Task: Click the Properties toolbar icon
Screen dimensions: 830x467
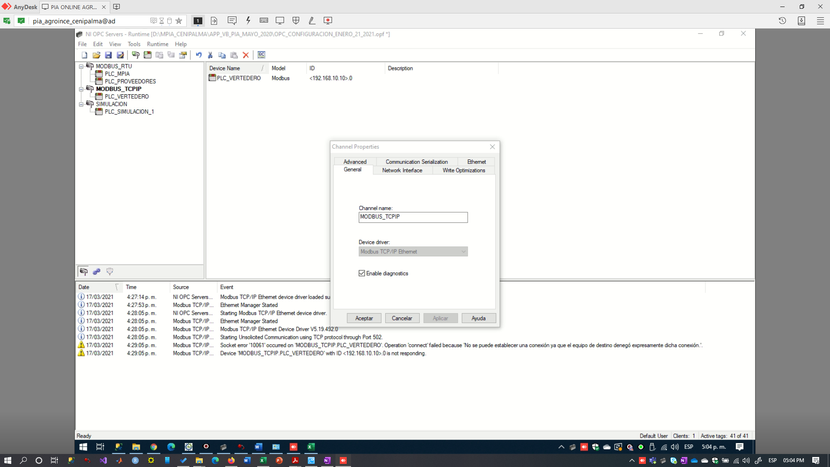Action: pyautogui.click(x=183, y=55)
